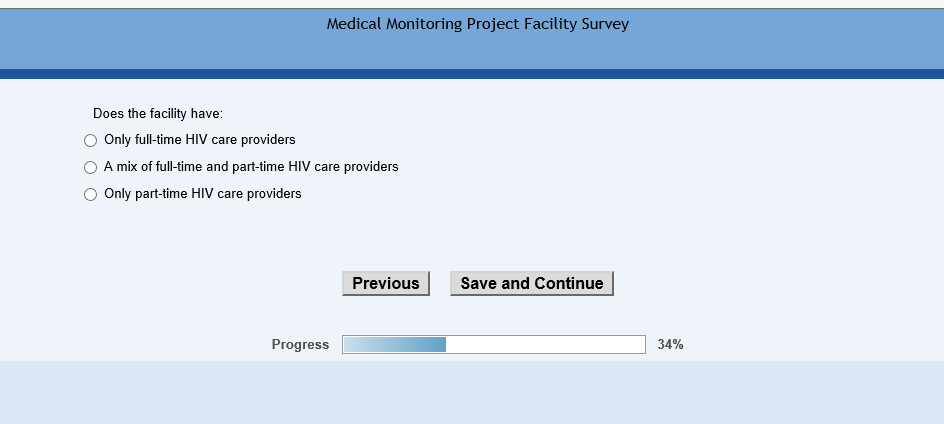This screenshot has width=944, height=424.
Task: Click the "A mix of full-time and part-time" label text
Action: click(251, 167)
